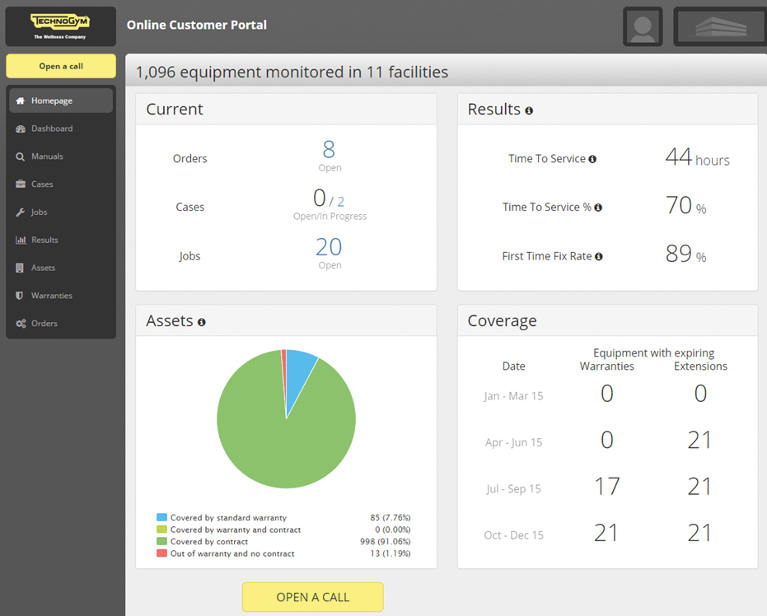Click the blue Covered by standard warranty swatch
Image resolution: width=767 pixels, height=616 pixels.
(x=161, y=517)
